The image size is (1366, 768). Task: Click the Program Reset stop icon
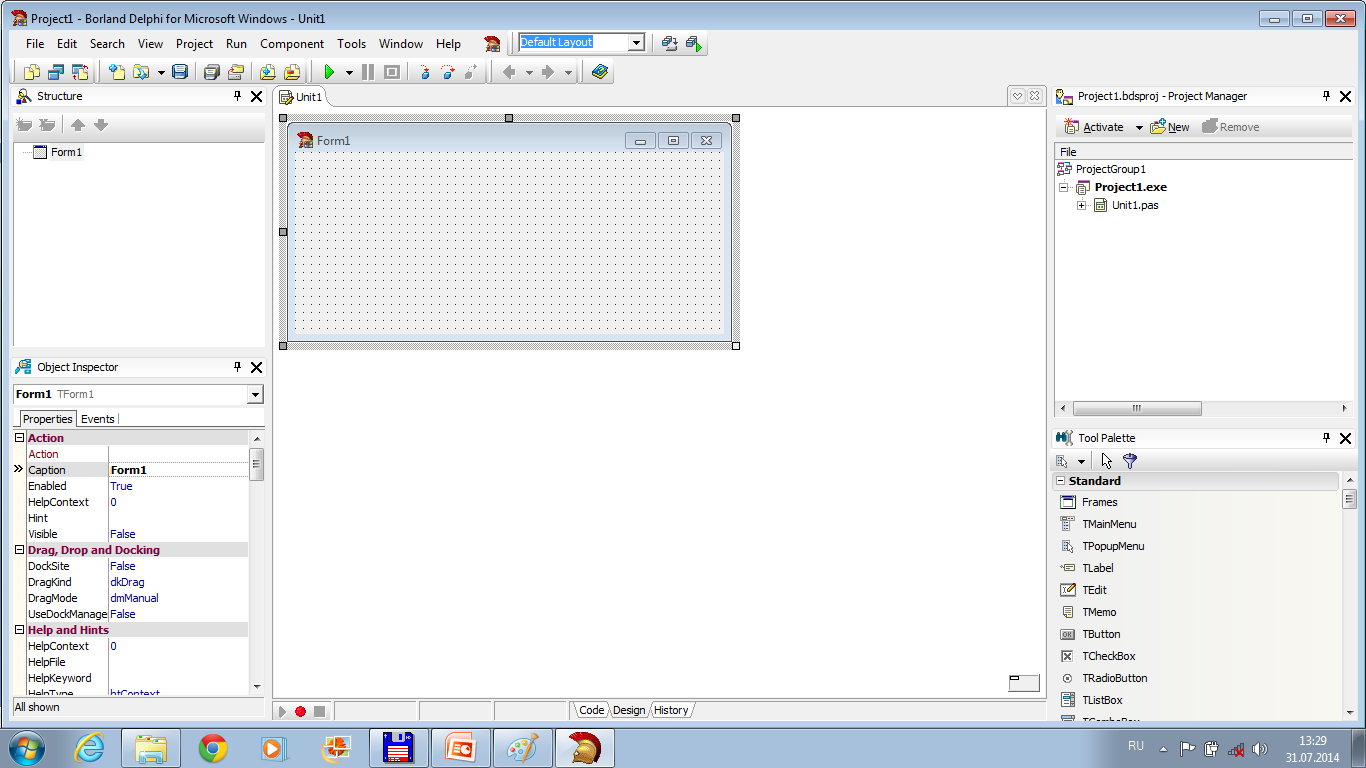pos(392,72)
